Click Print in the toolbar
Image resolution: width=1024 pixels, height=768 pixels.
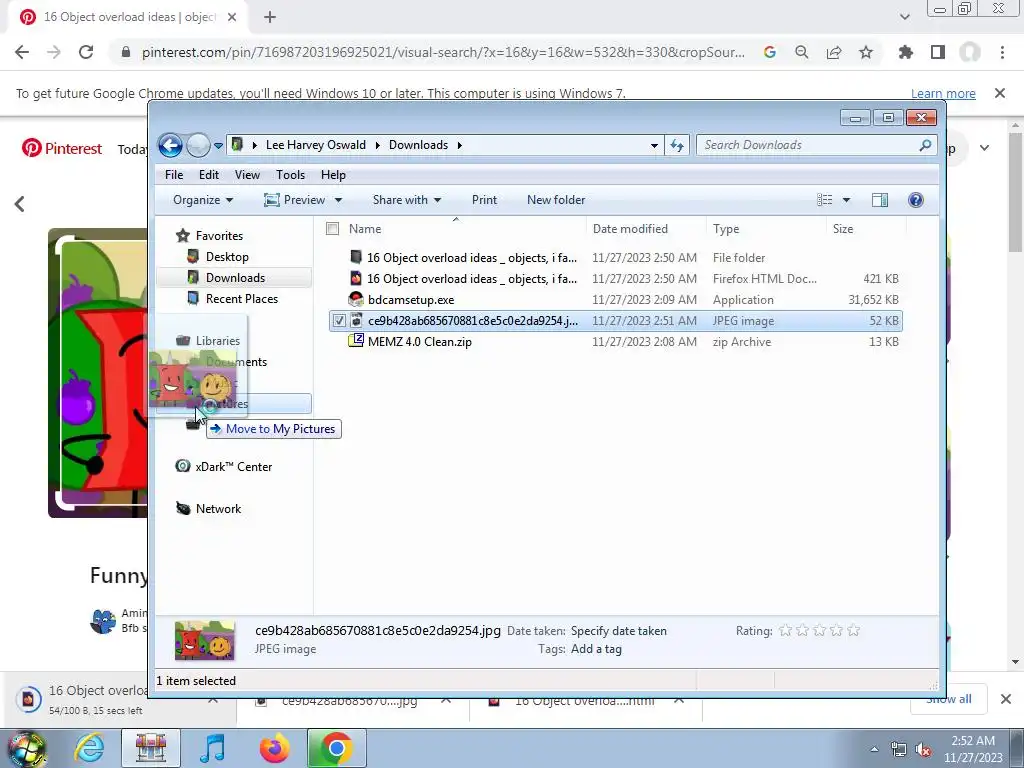484,200
